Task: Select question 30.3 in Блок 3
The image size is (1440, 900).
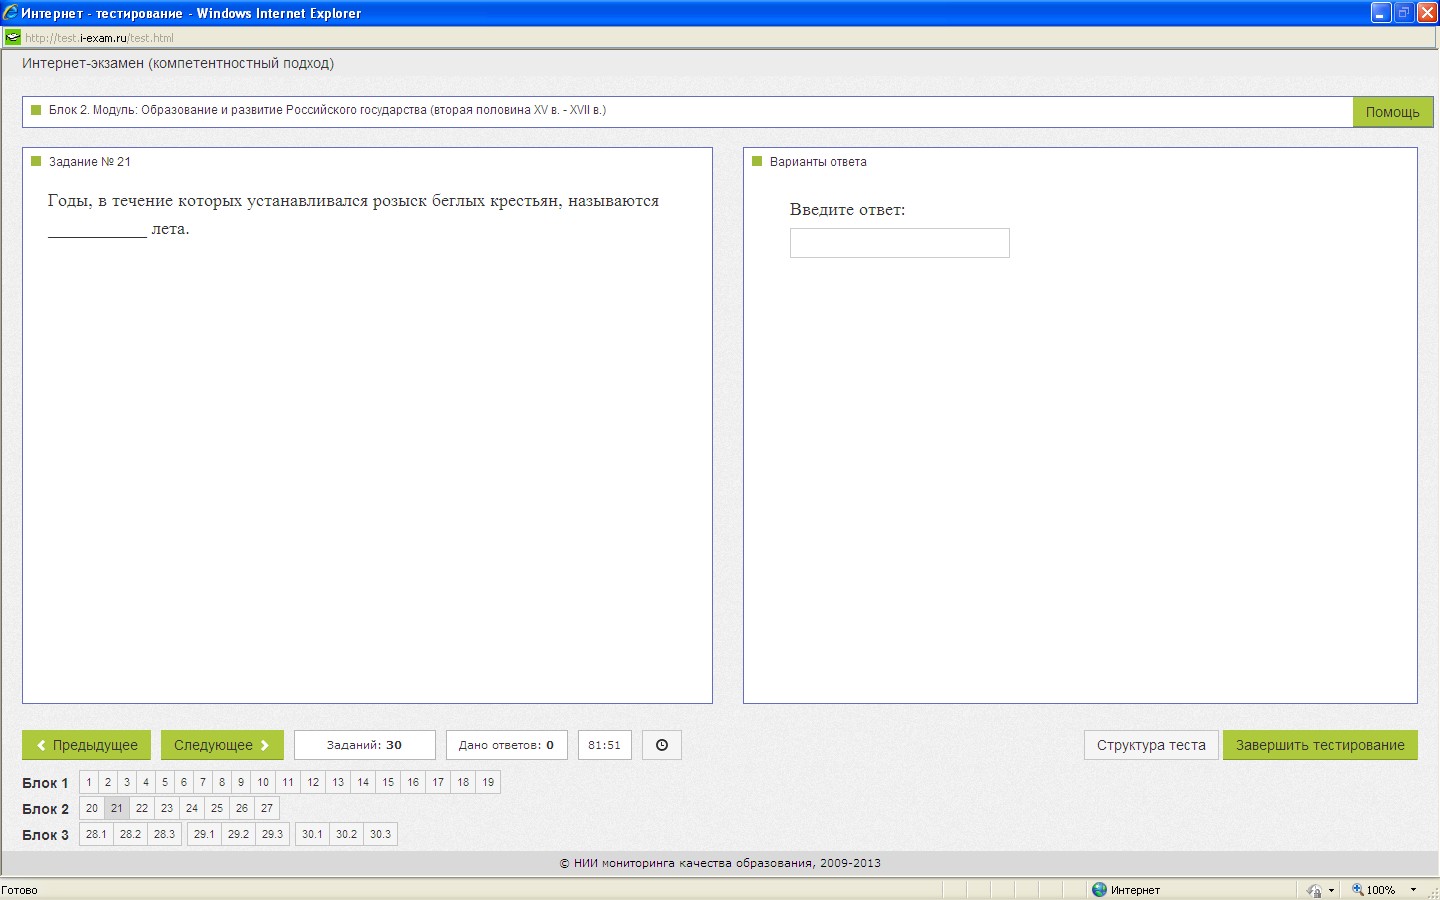Action: click(x=380, y=834)
